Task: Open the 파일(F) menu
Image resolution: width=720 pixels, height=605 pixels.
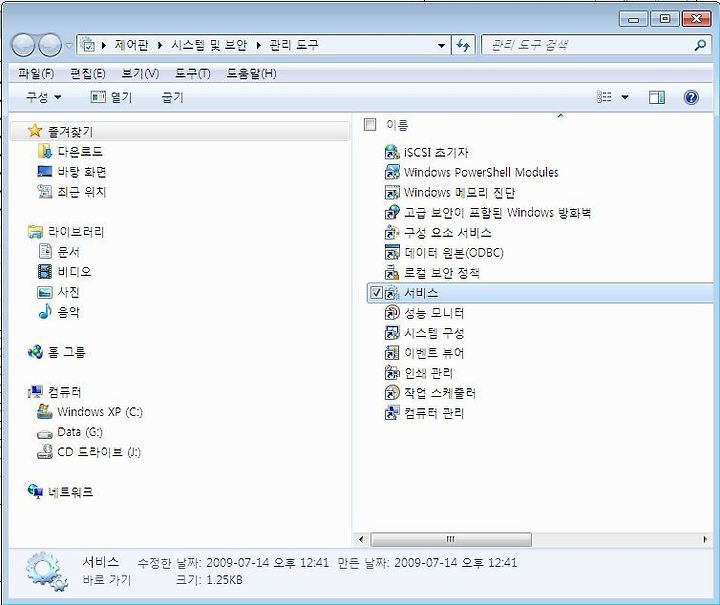Action: [x=36, y=73]
